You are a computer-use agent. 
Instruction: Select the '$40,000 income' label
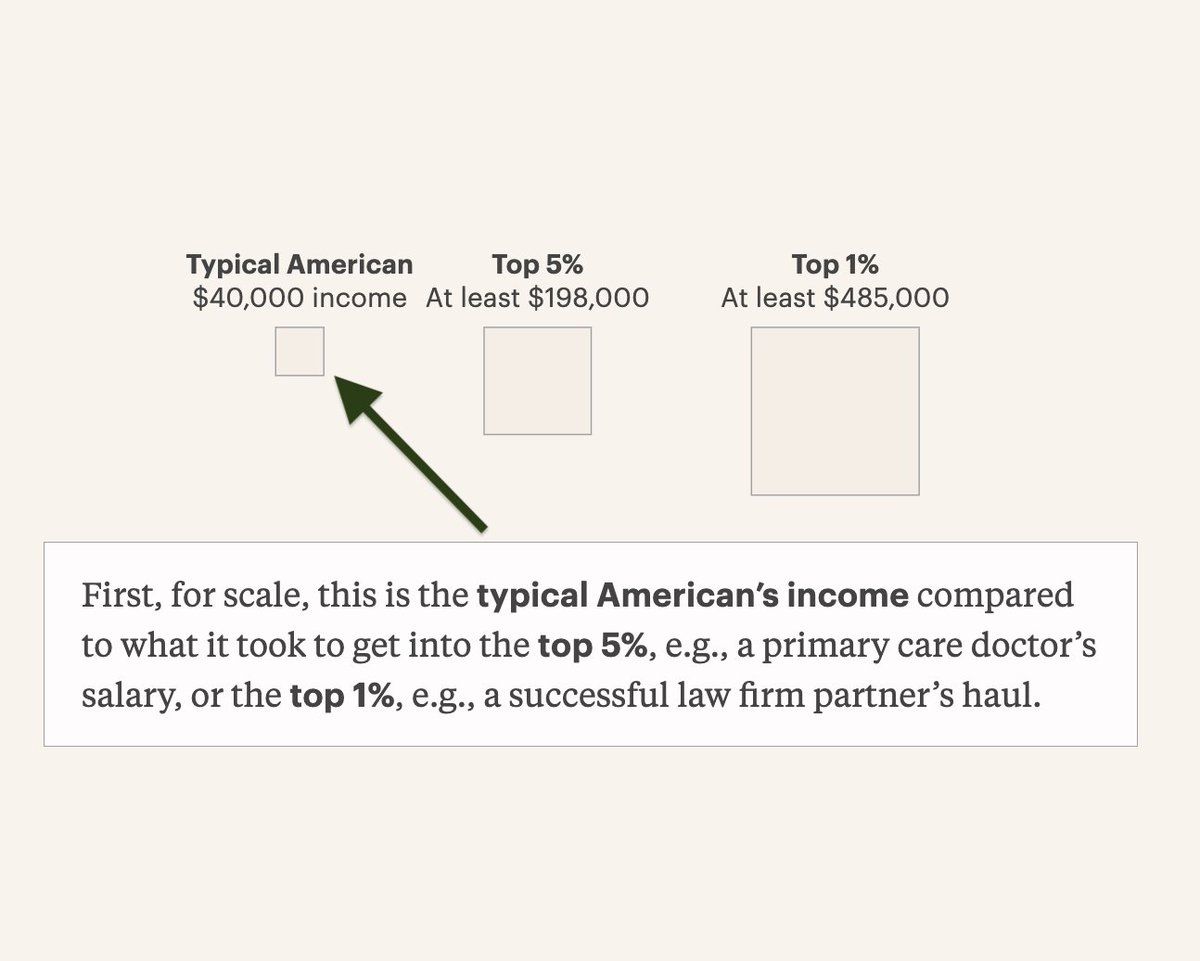tap(300, 298)
